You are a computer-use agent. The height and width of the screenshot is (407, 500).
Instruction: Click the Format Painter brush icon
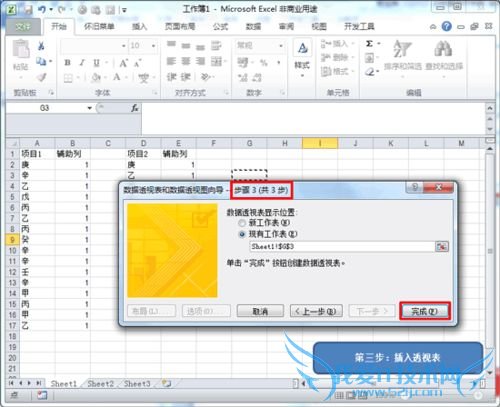coord(41,77)
